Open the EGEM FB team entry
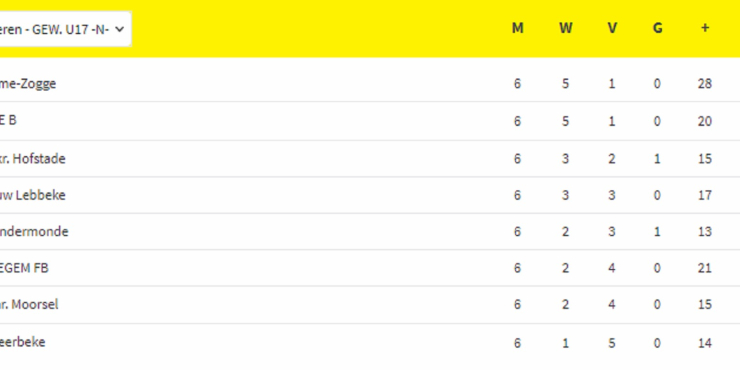 (x=24, y=268)
